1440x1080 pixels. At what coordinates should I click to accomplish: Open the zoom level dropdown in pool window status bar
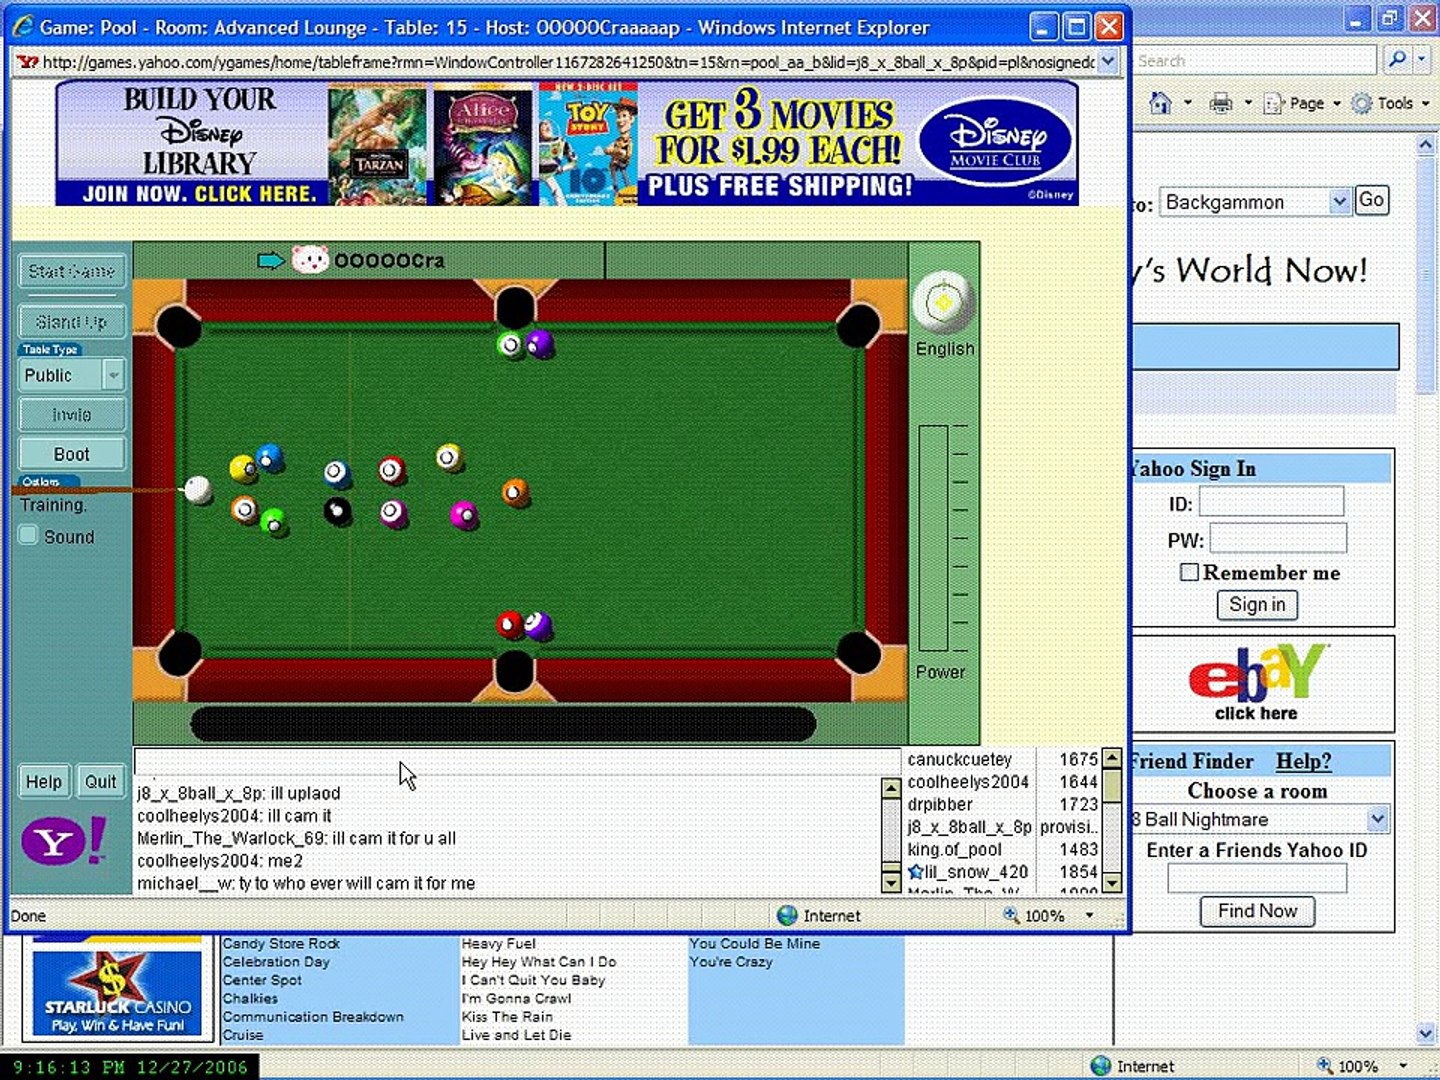(1089, 915)
